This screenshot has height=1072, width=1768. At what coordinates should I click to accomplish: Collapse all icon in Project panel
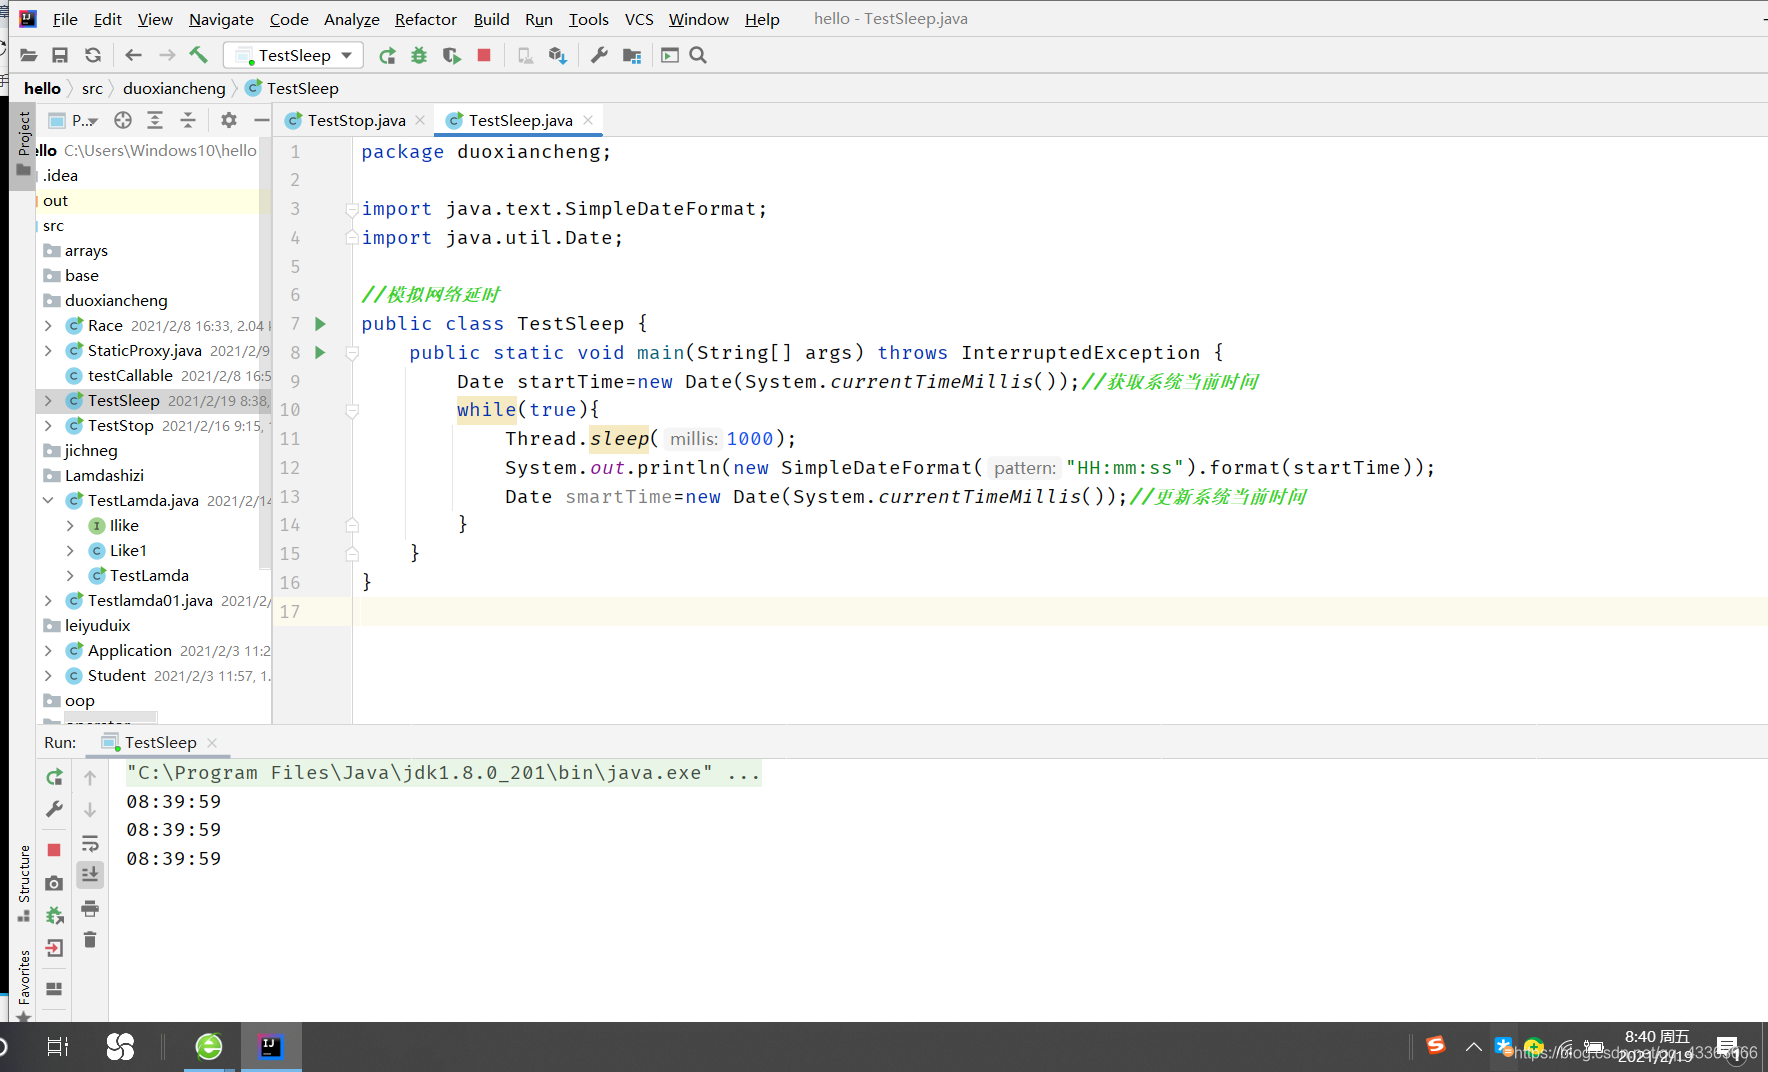[188, 120]
